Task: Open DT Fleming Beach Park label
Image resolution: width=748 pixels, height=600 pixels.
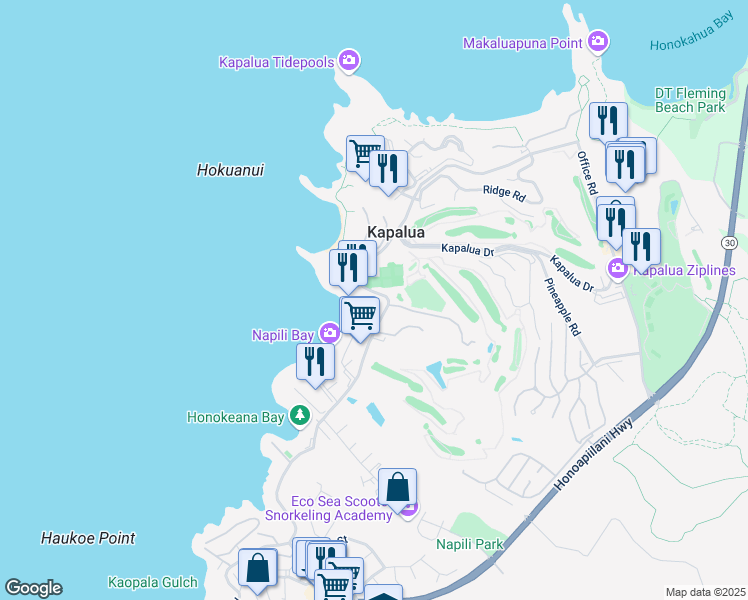Action: click(690, 100)
